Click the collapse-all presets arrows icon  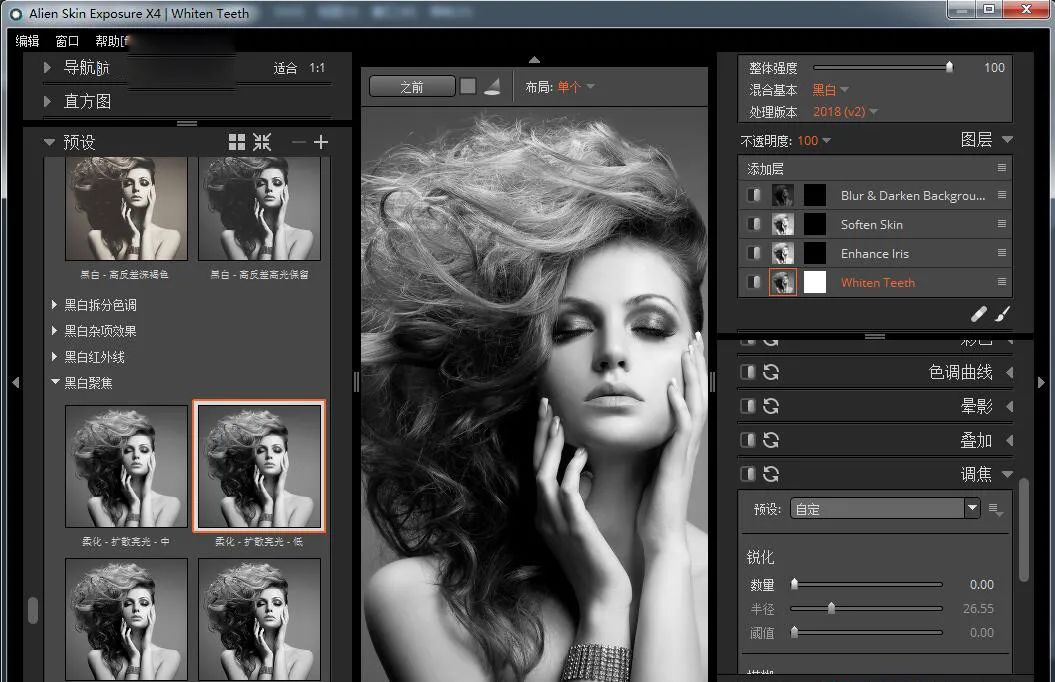click(262, 142)
